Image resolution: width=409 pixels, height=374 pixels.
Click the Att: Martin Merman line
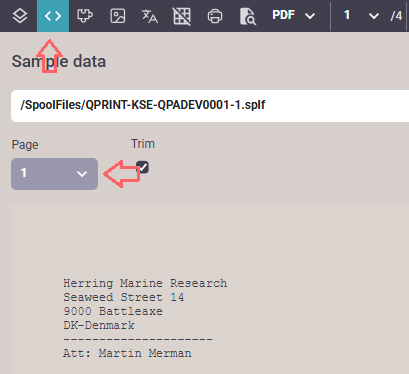point(127,353)
